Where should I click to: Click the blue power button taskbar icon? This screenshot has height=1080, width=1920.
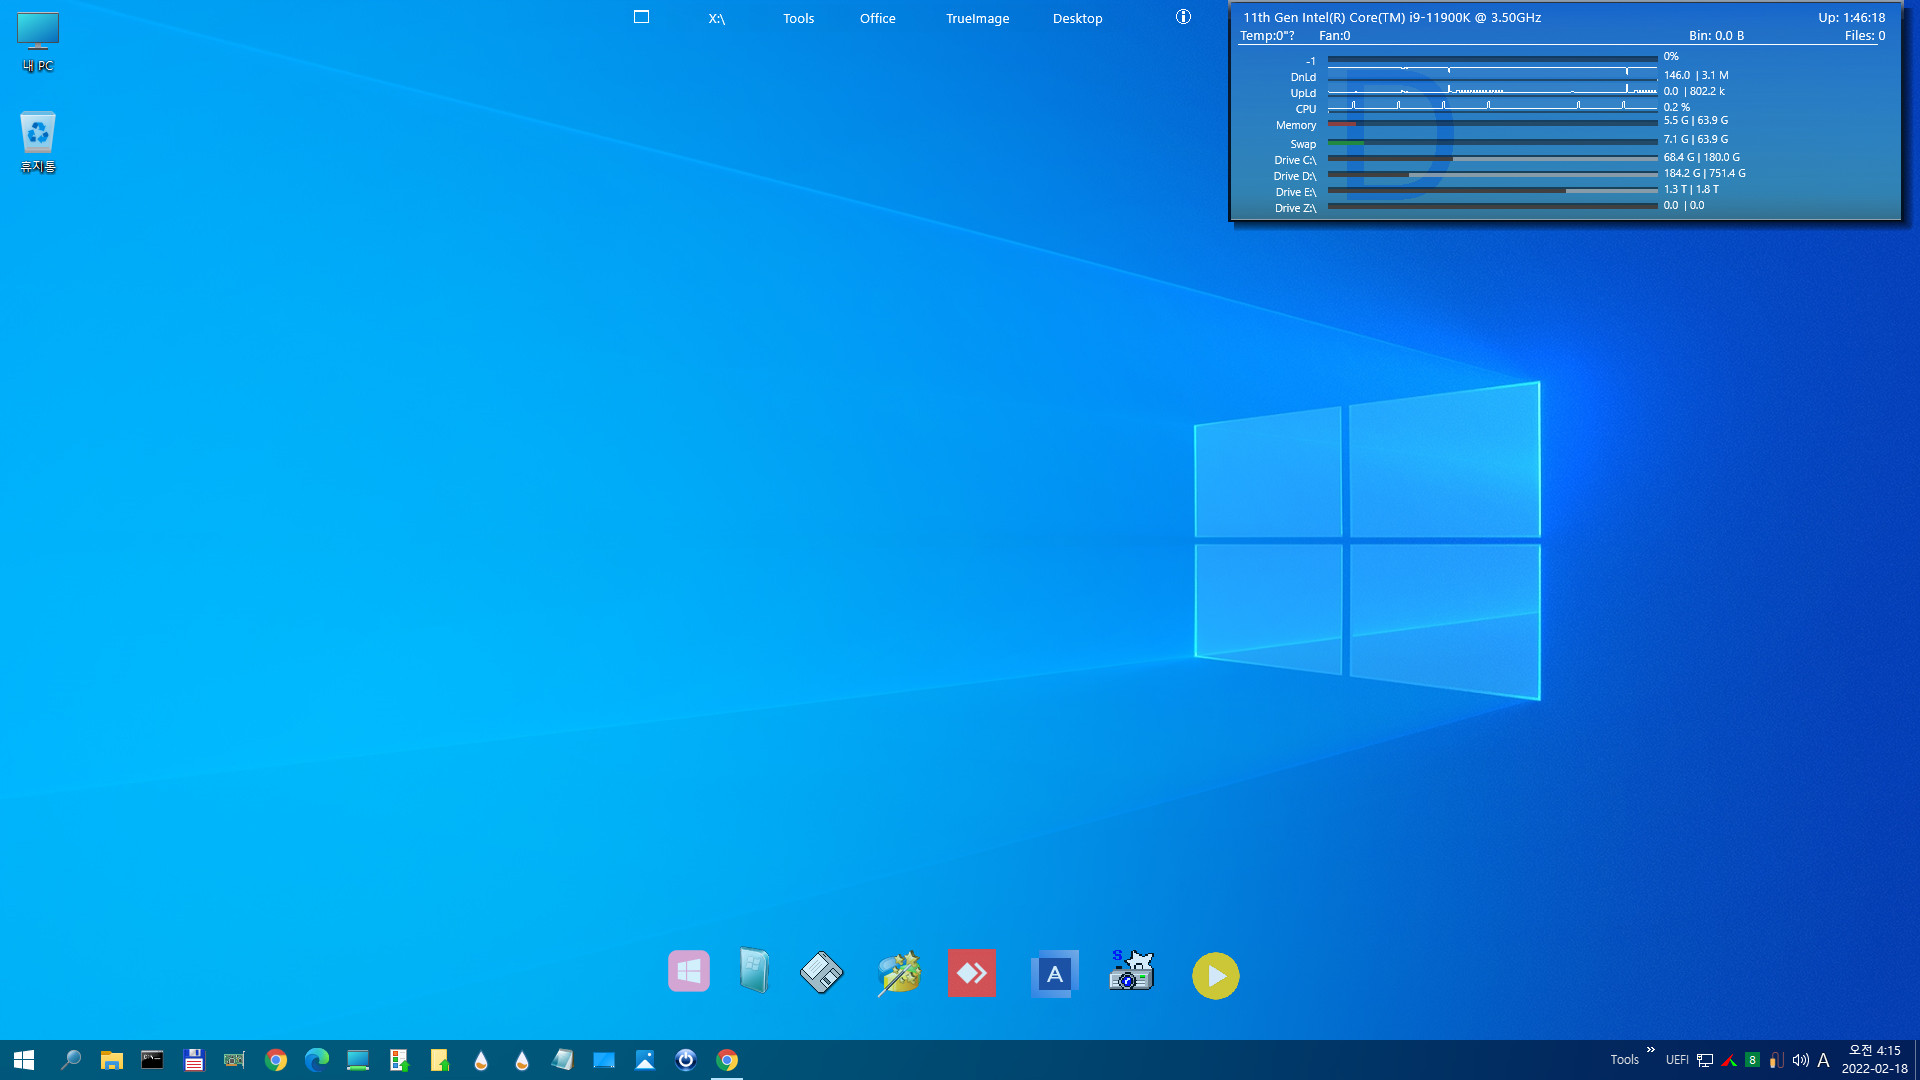(686, 1060)
